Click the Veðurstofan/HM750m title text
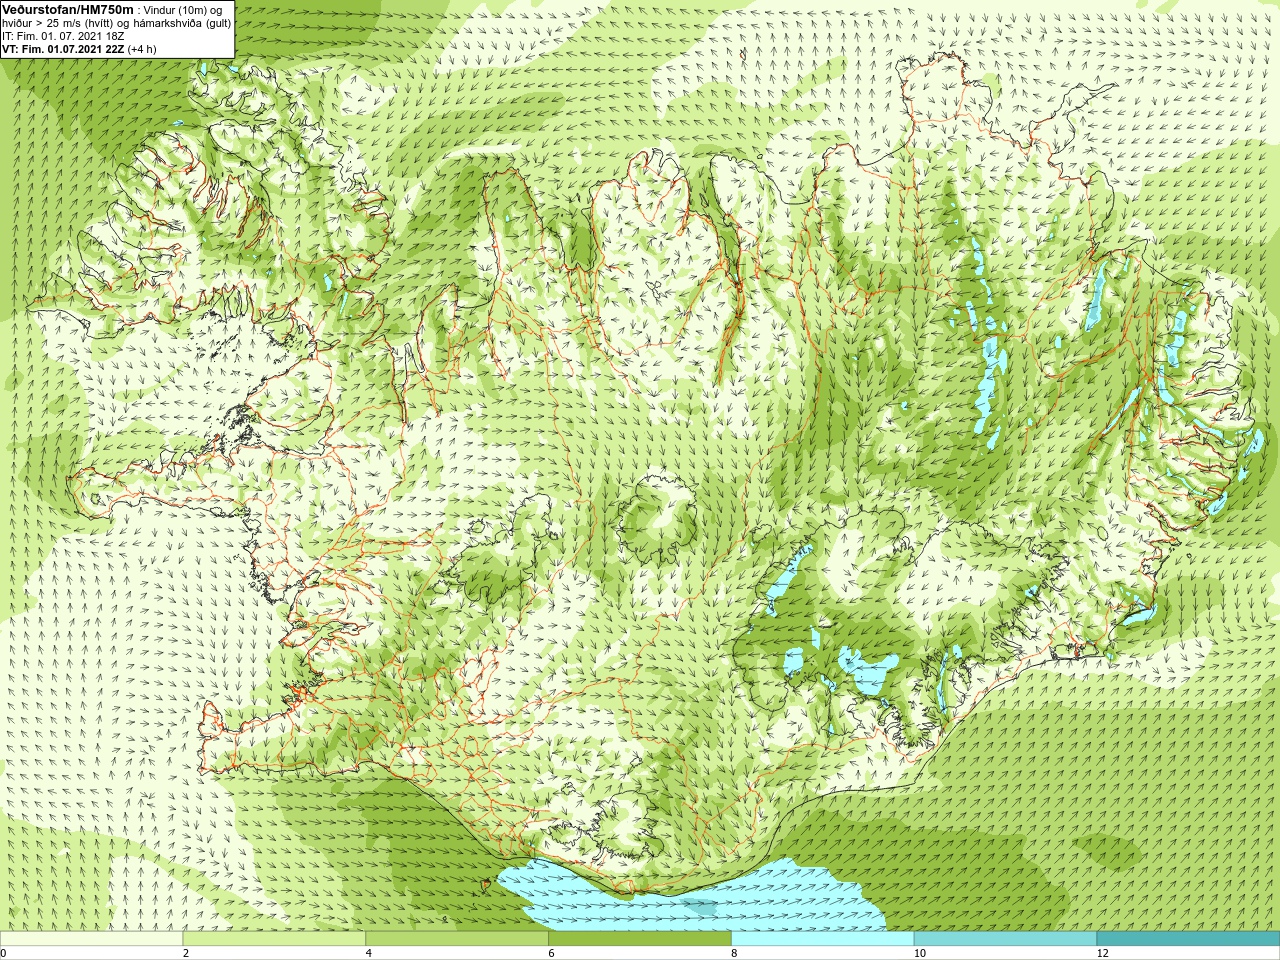The height and width of the screenshot is (960, 1280). coord(68,9)
